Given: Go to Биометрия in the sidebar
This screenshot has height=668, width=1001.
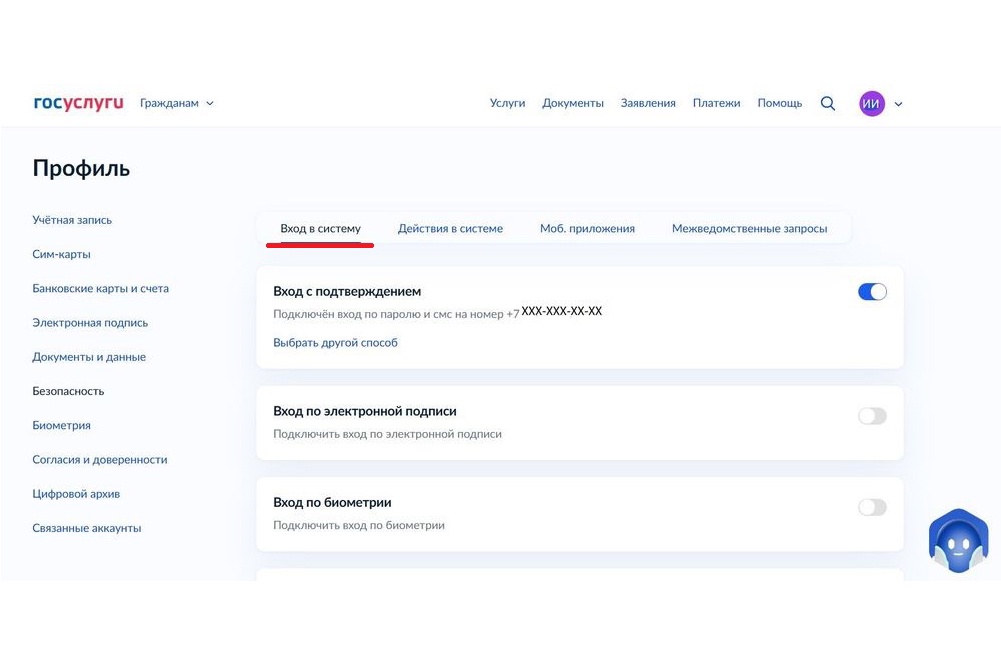Looking at the screenshot, I should [x=61, y=425].
